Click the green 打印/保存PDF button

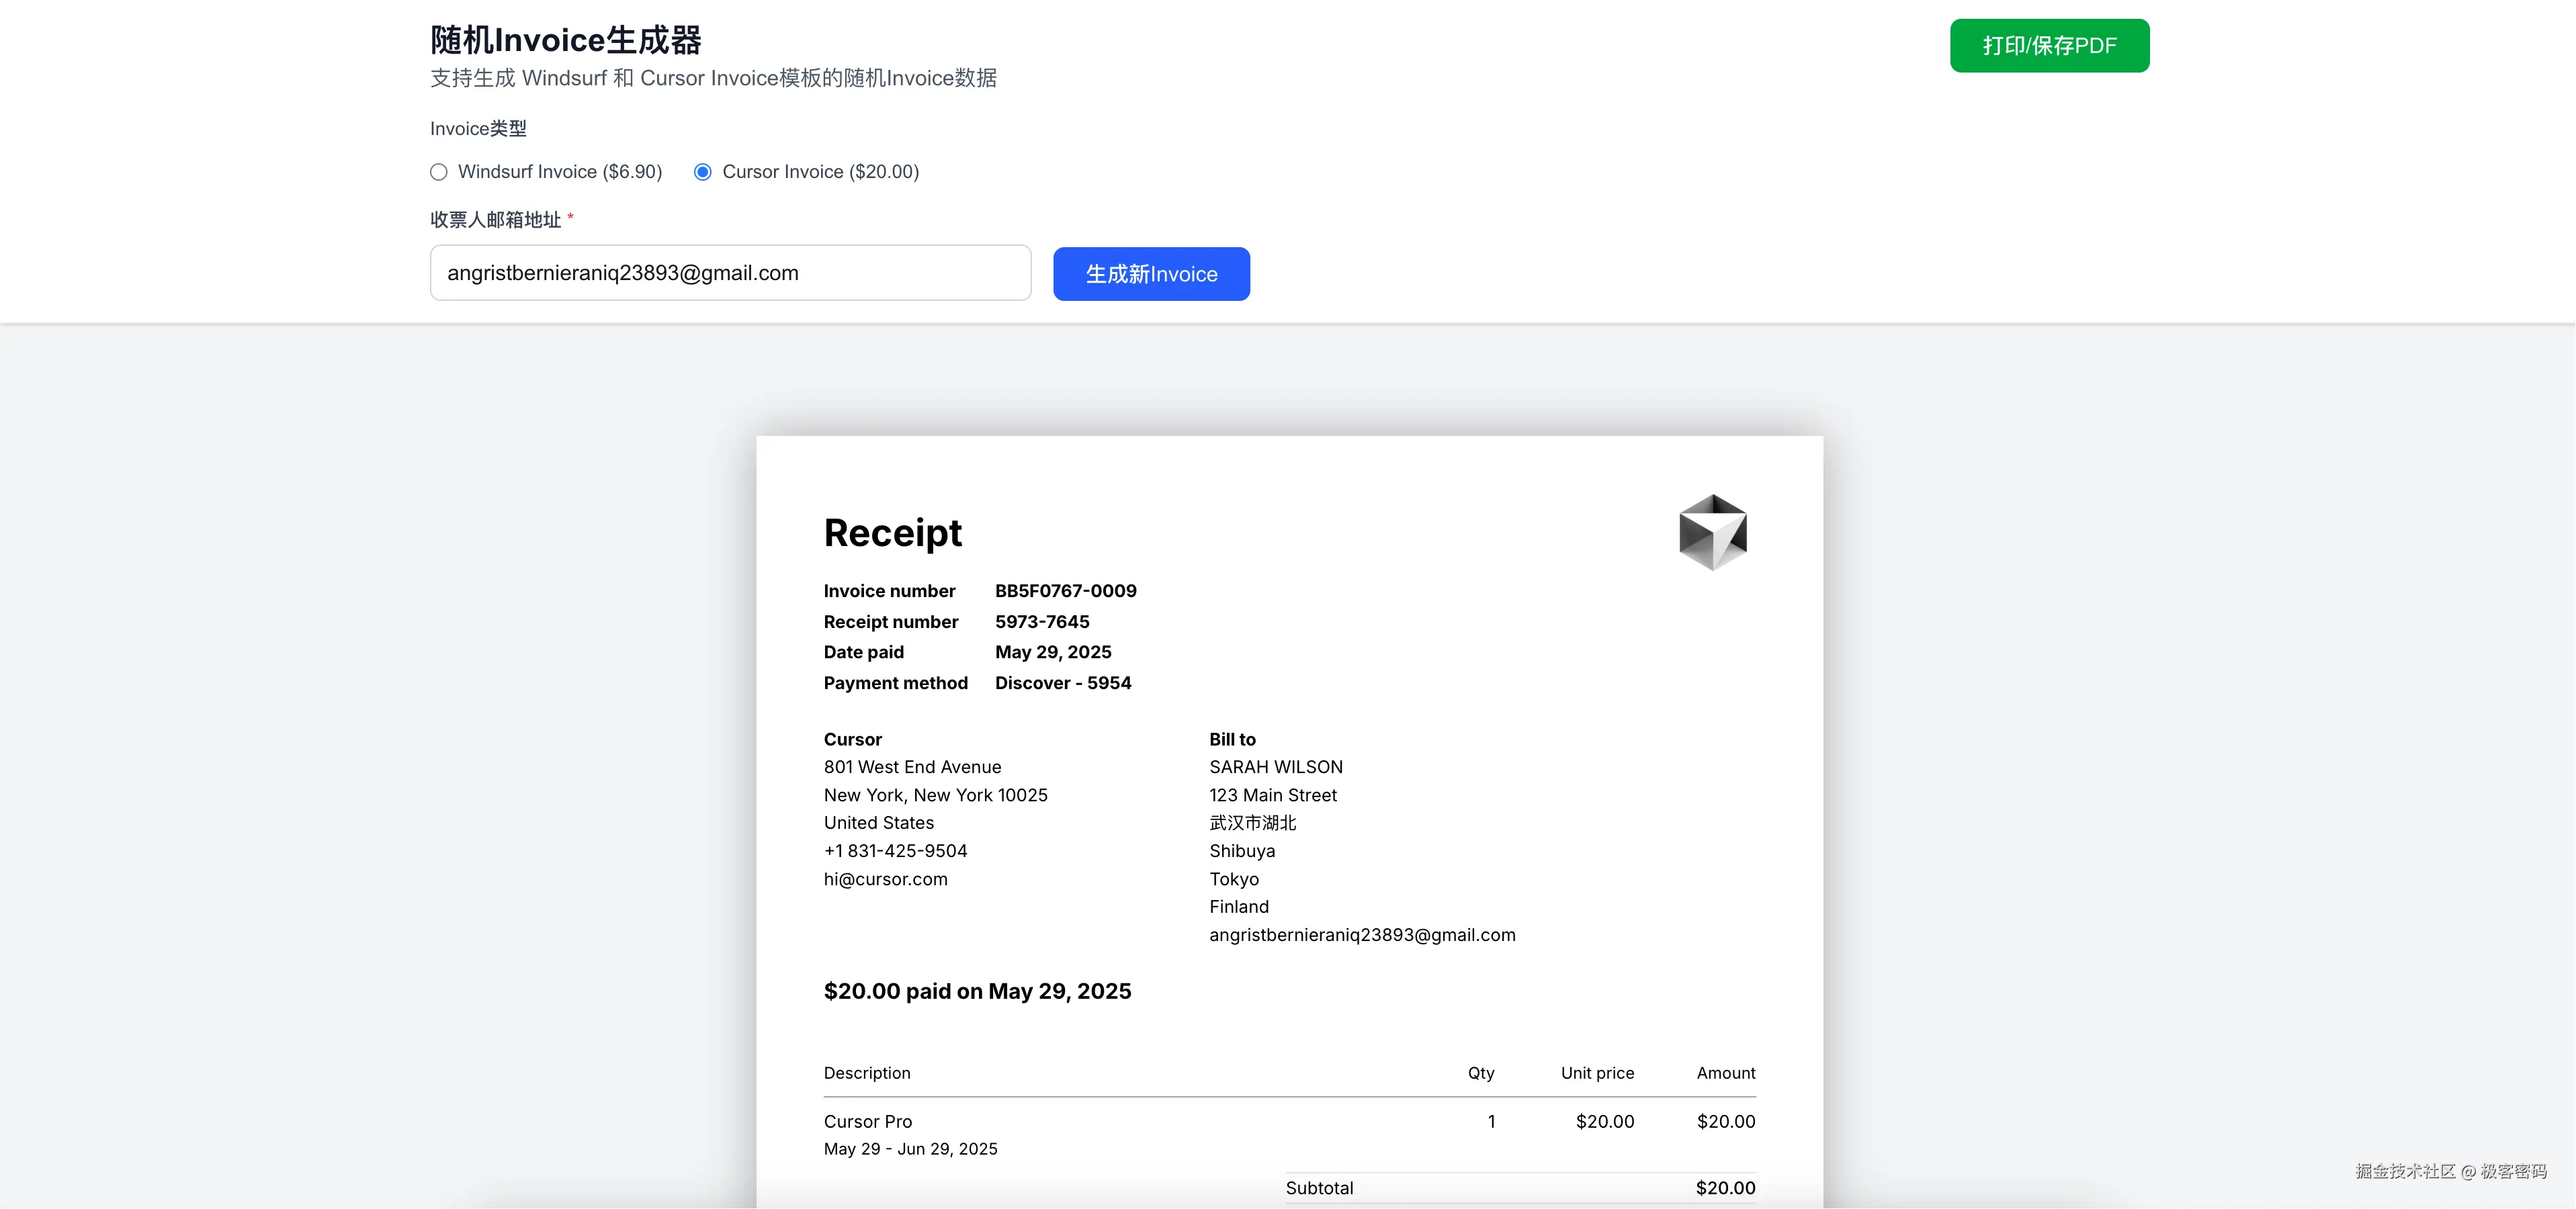(x=2049, y=46)
